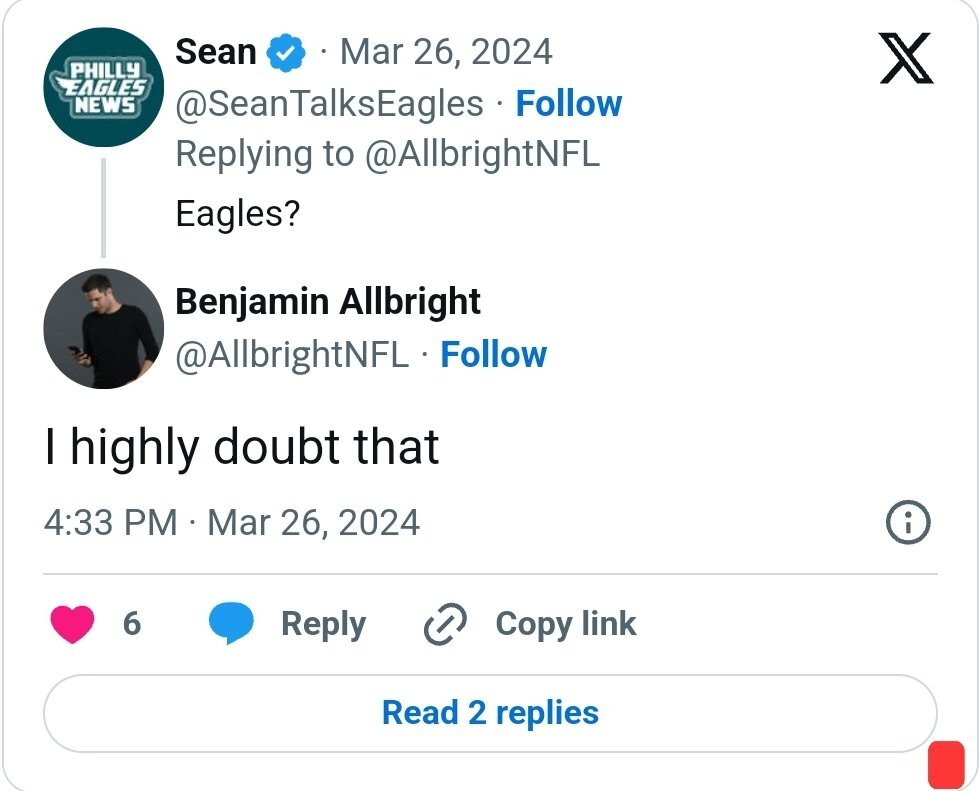The height and width of the screenshot is (791, 979).
Task: Follow @SeanTalksEagles
Action: click(x=568, y=103)
